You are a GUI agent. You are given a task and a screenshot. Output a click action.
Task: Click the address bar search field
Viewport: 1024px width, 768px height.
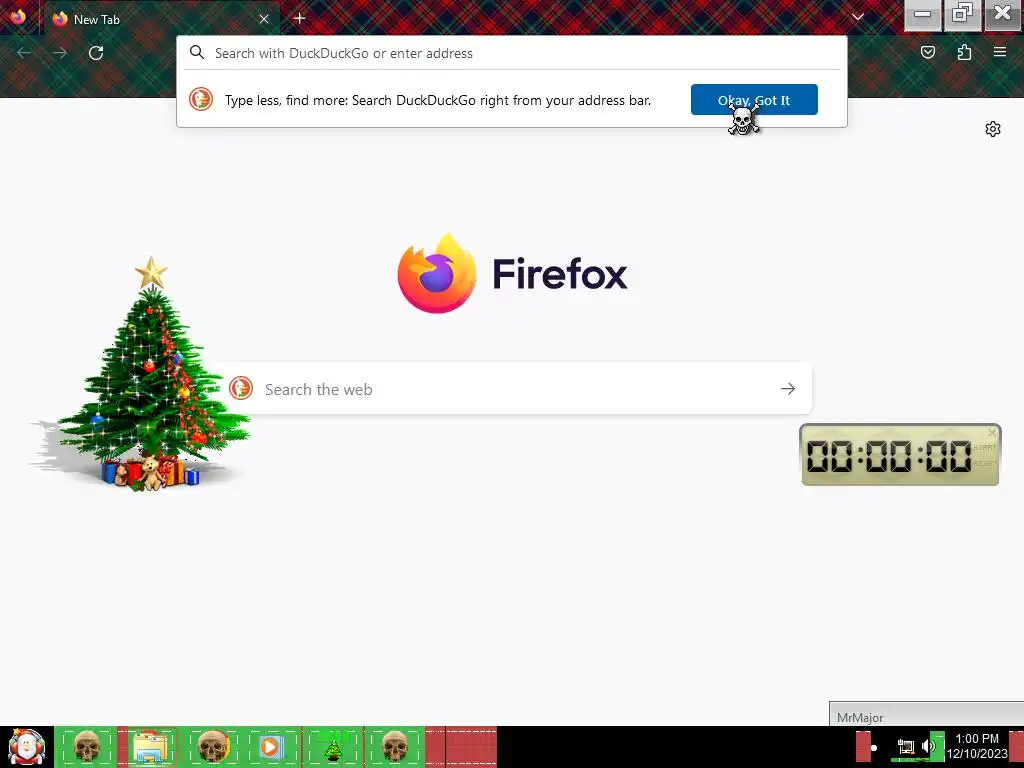(x=511, y=53)
